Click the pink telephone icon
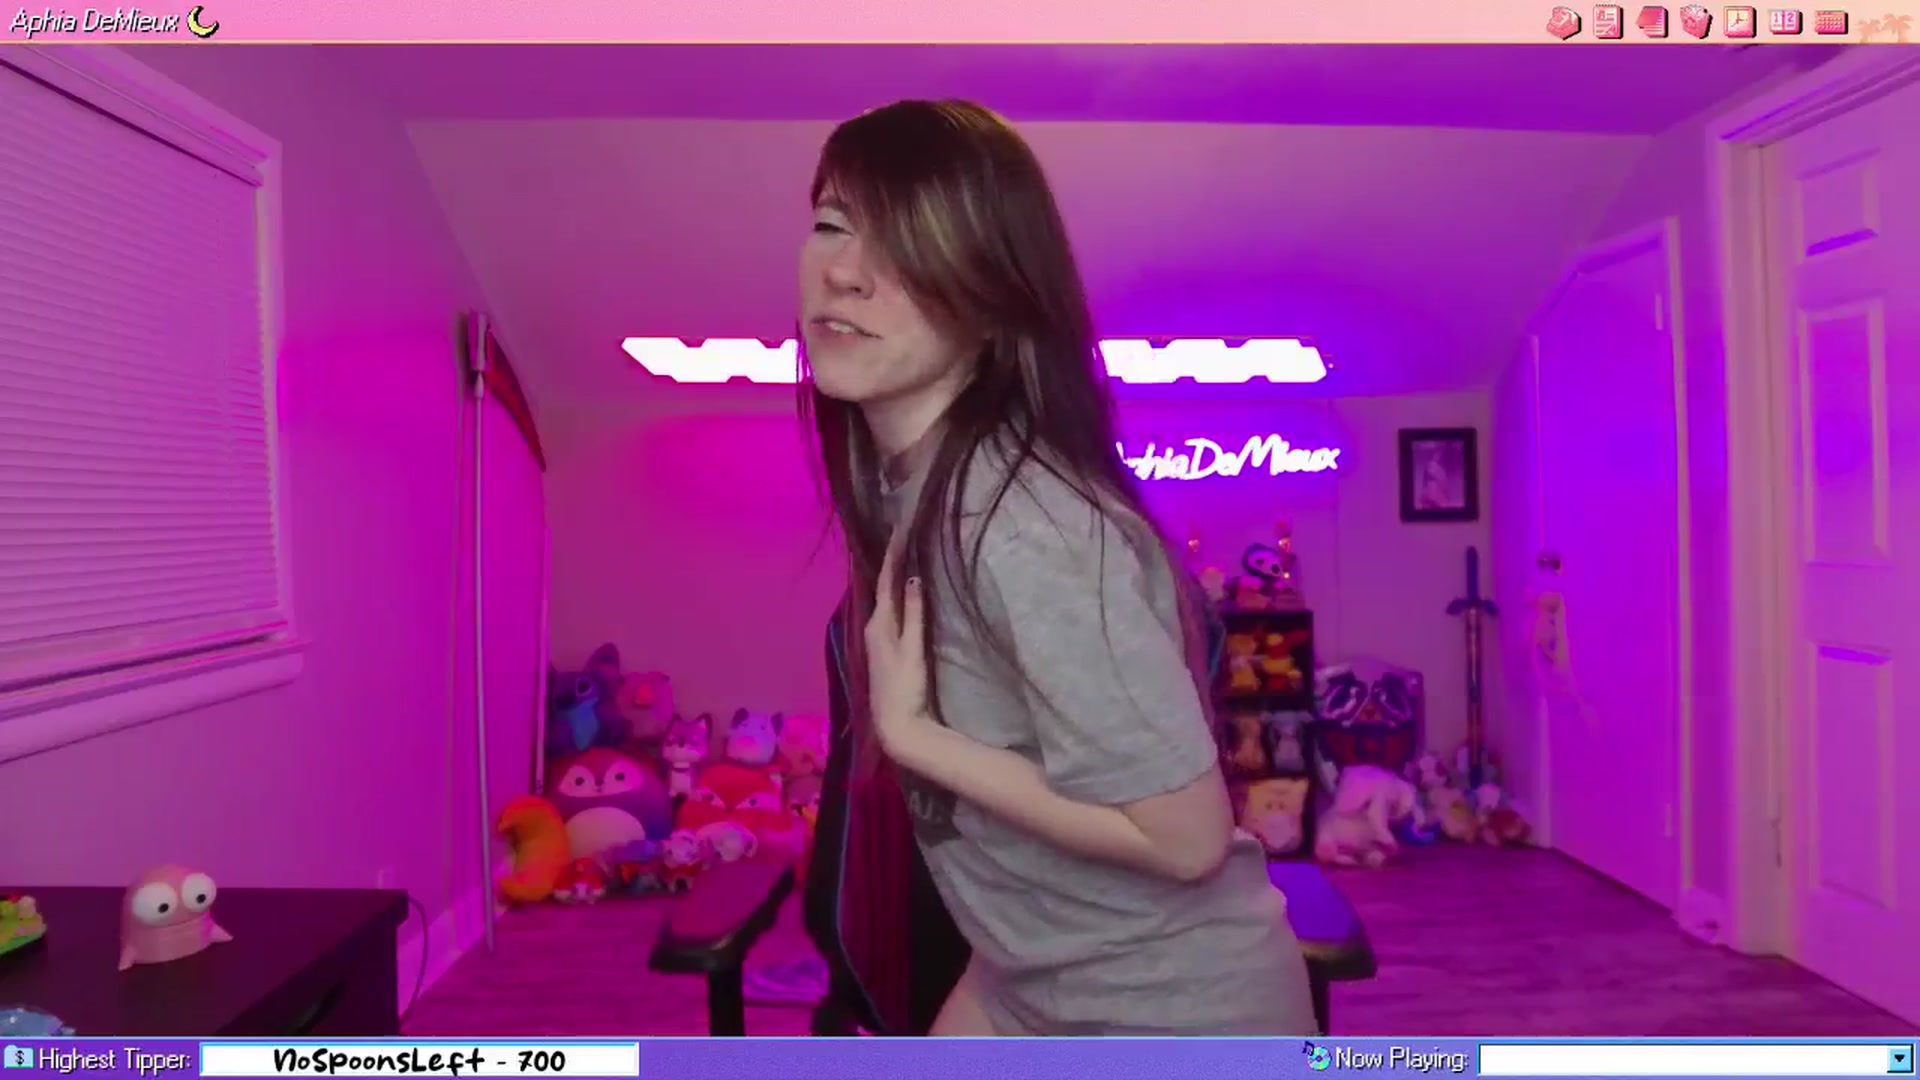This screenshot has width=1920, height=1080. (x=1563, y=22)
